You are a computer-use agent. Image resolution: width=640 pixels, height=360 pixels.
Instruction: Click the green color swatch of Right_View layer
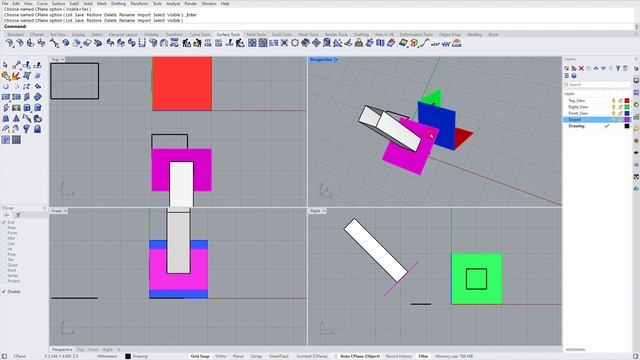627,107
